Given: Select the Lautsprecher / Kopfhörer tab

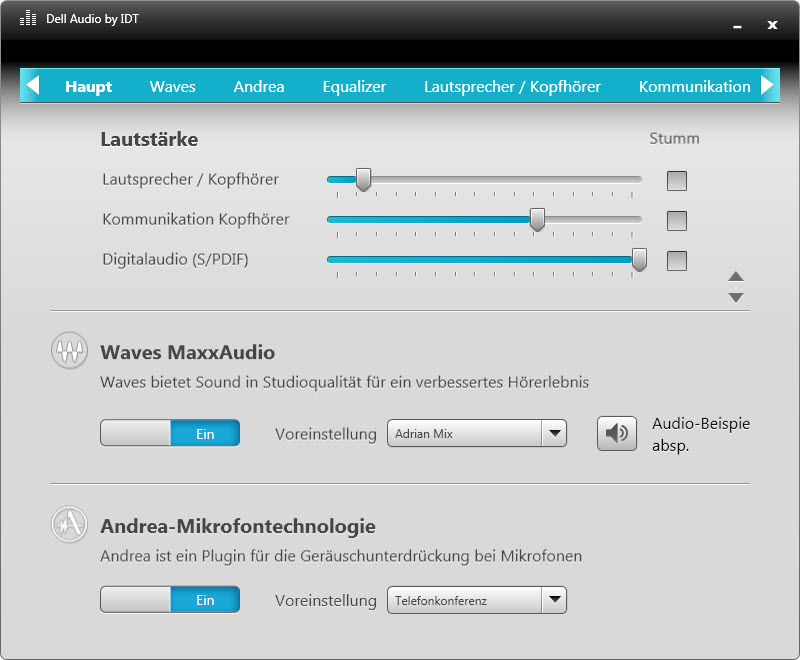Looking at the screenshot, I should [512, 87].
